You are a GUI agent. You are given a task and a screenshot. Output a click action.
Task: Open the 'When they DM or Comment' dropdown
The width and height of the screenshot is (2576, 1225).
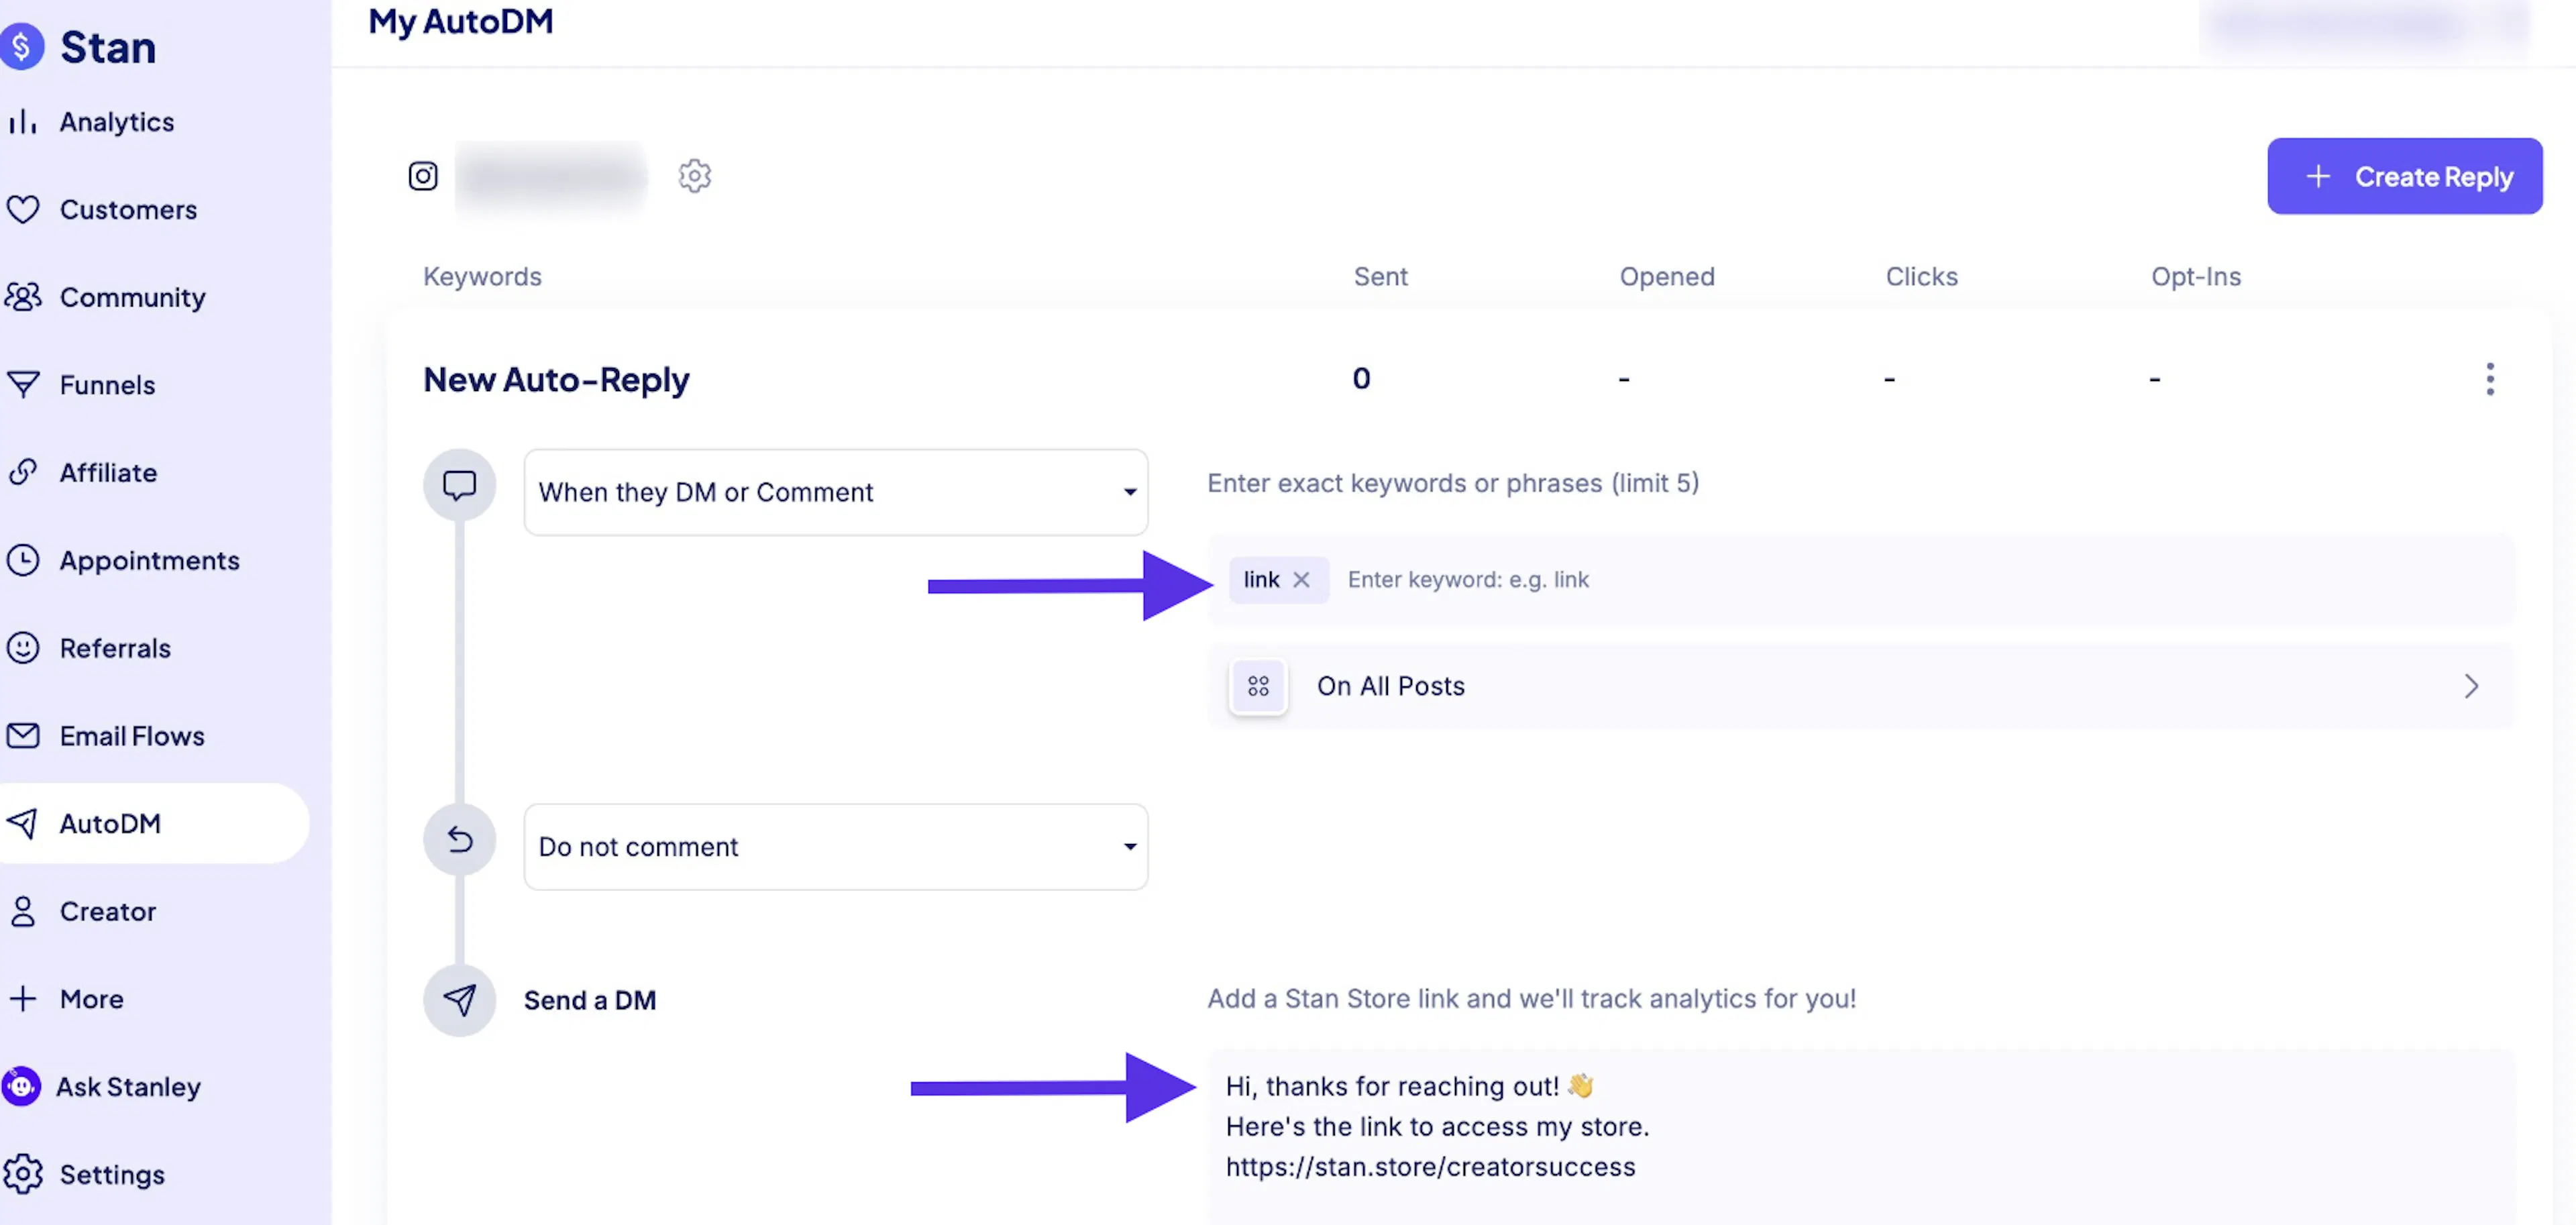835,492
